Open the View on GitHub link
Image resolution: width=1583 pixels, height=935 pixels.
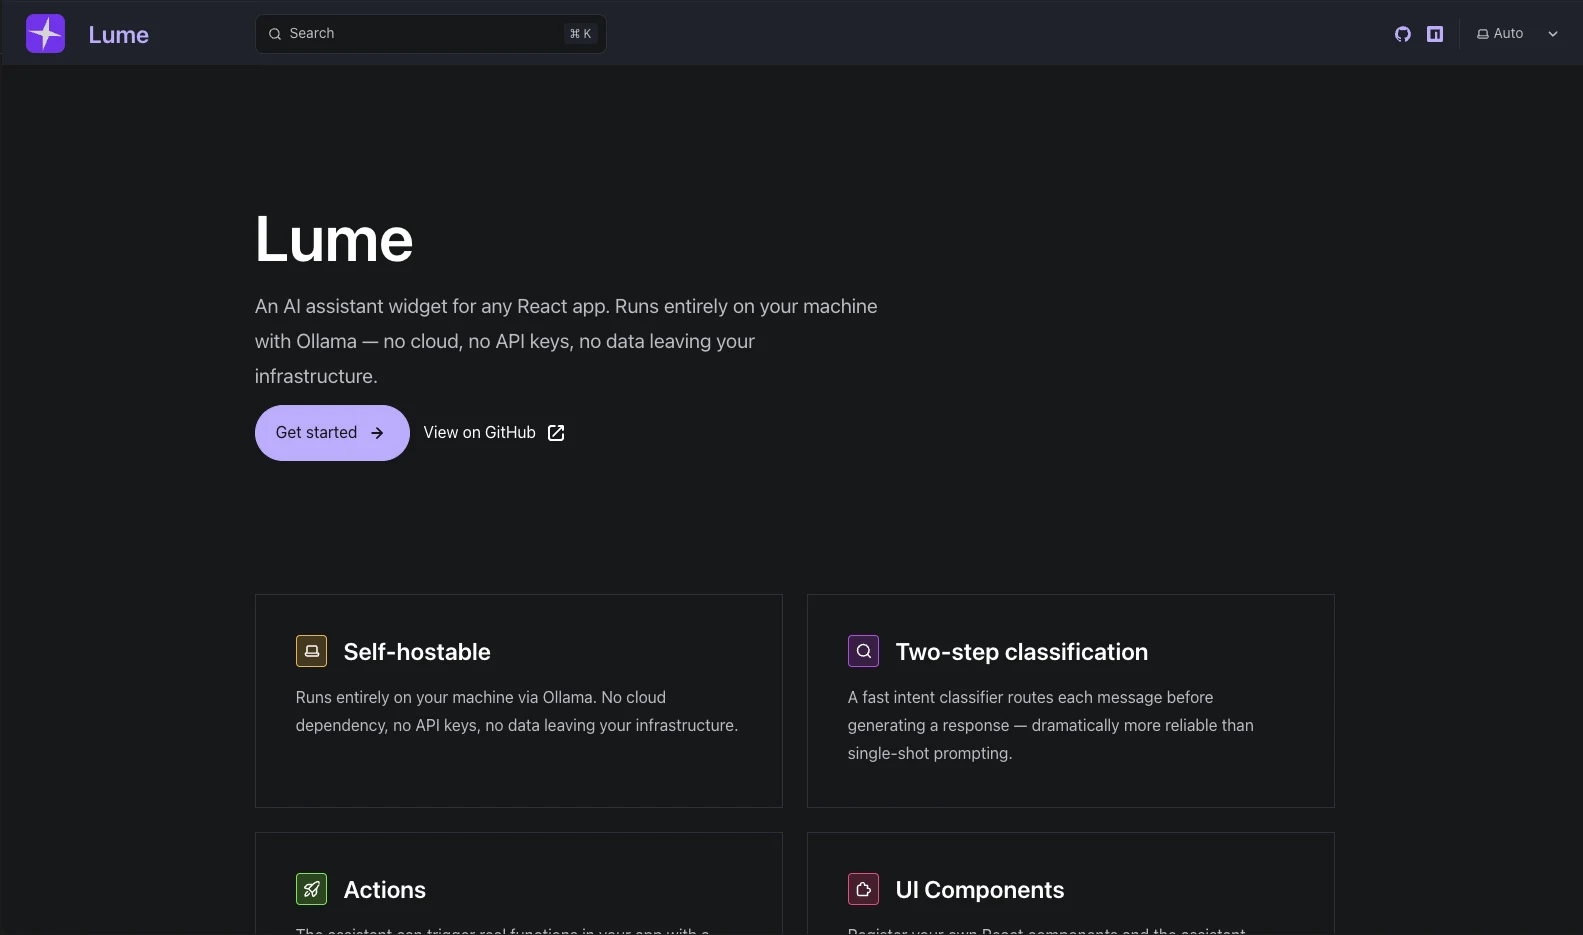click(494, 433)
